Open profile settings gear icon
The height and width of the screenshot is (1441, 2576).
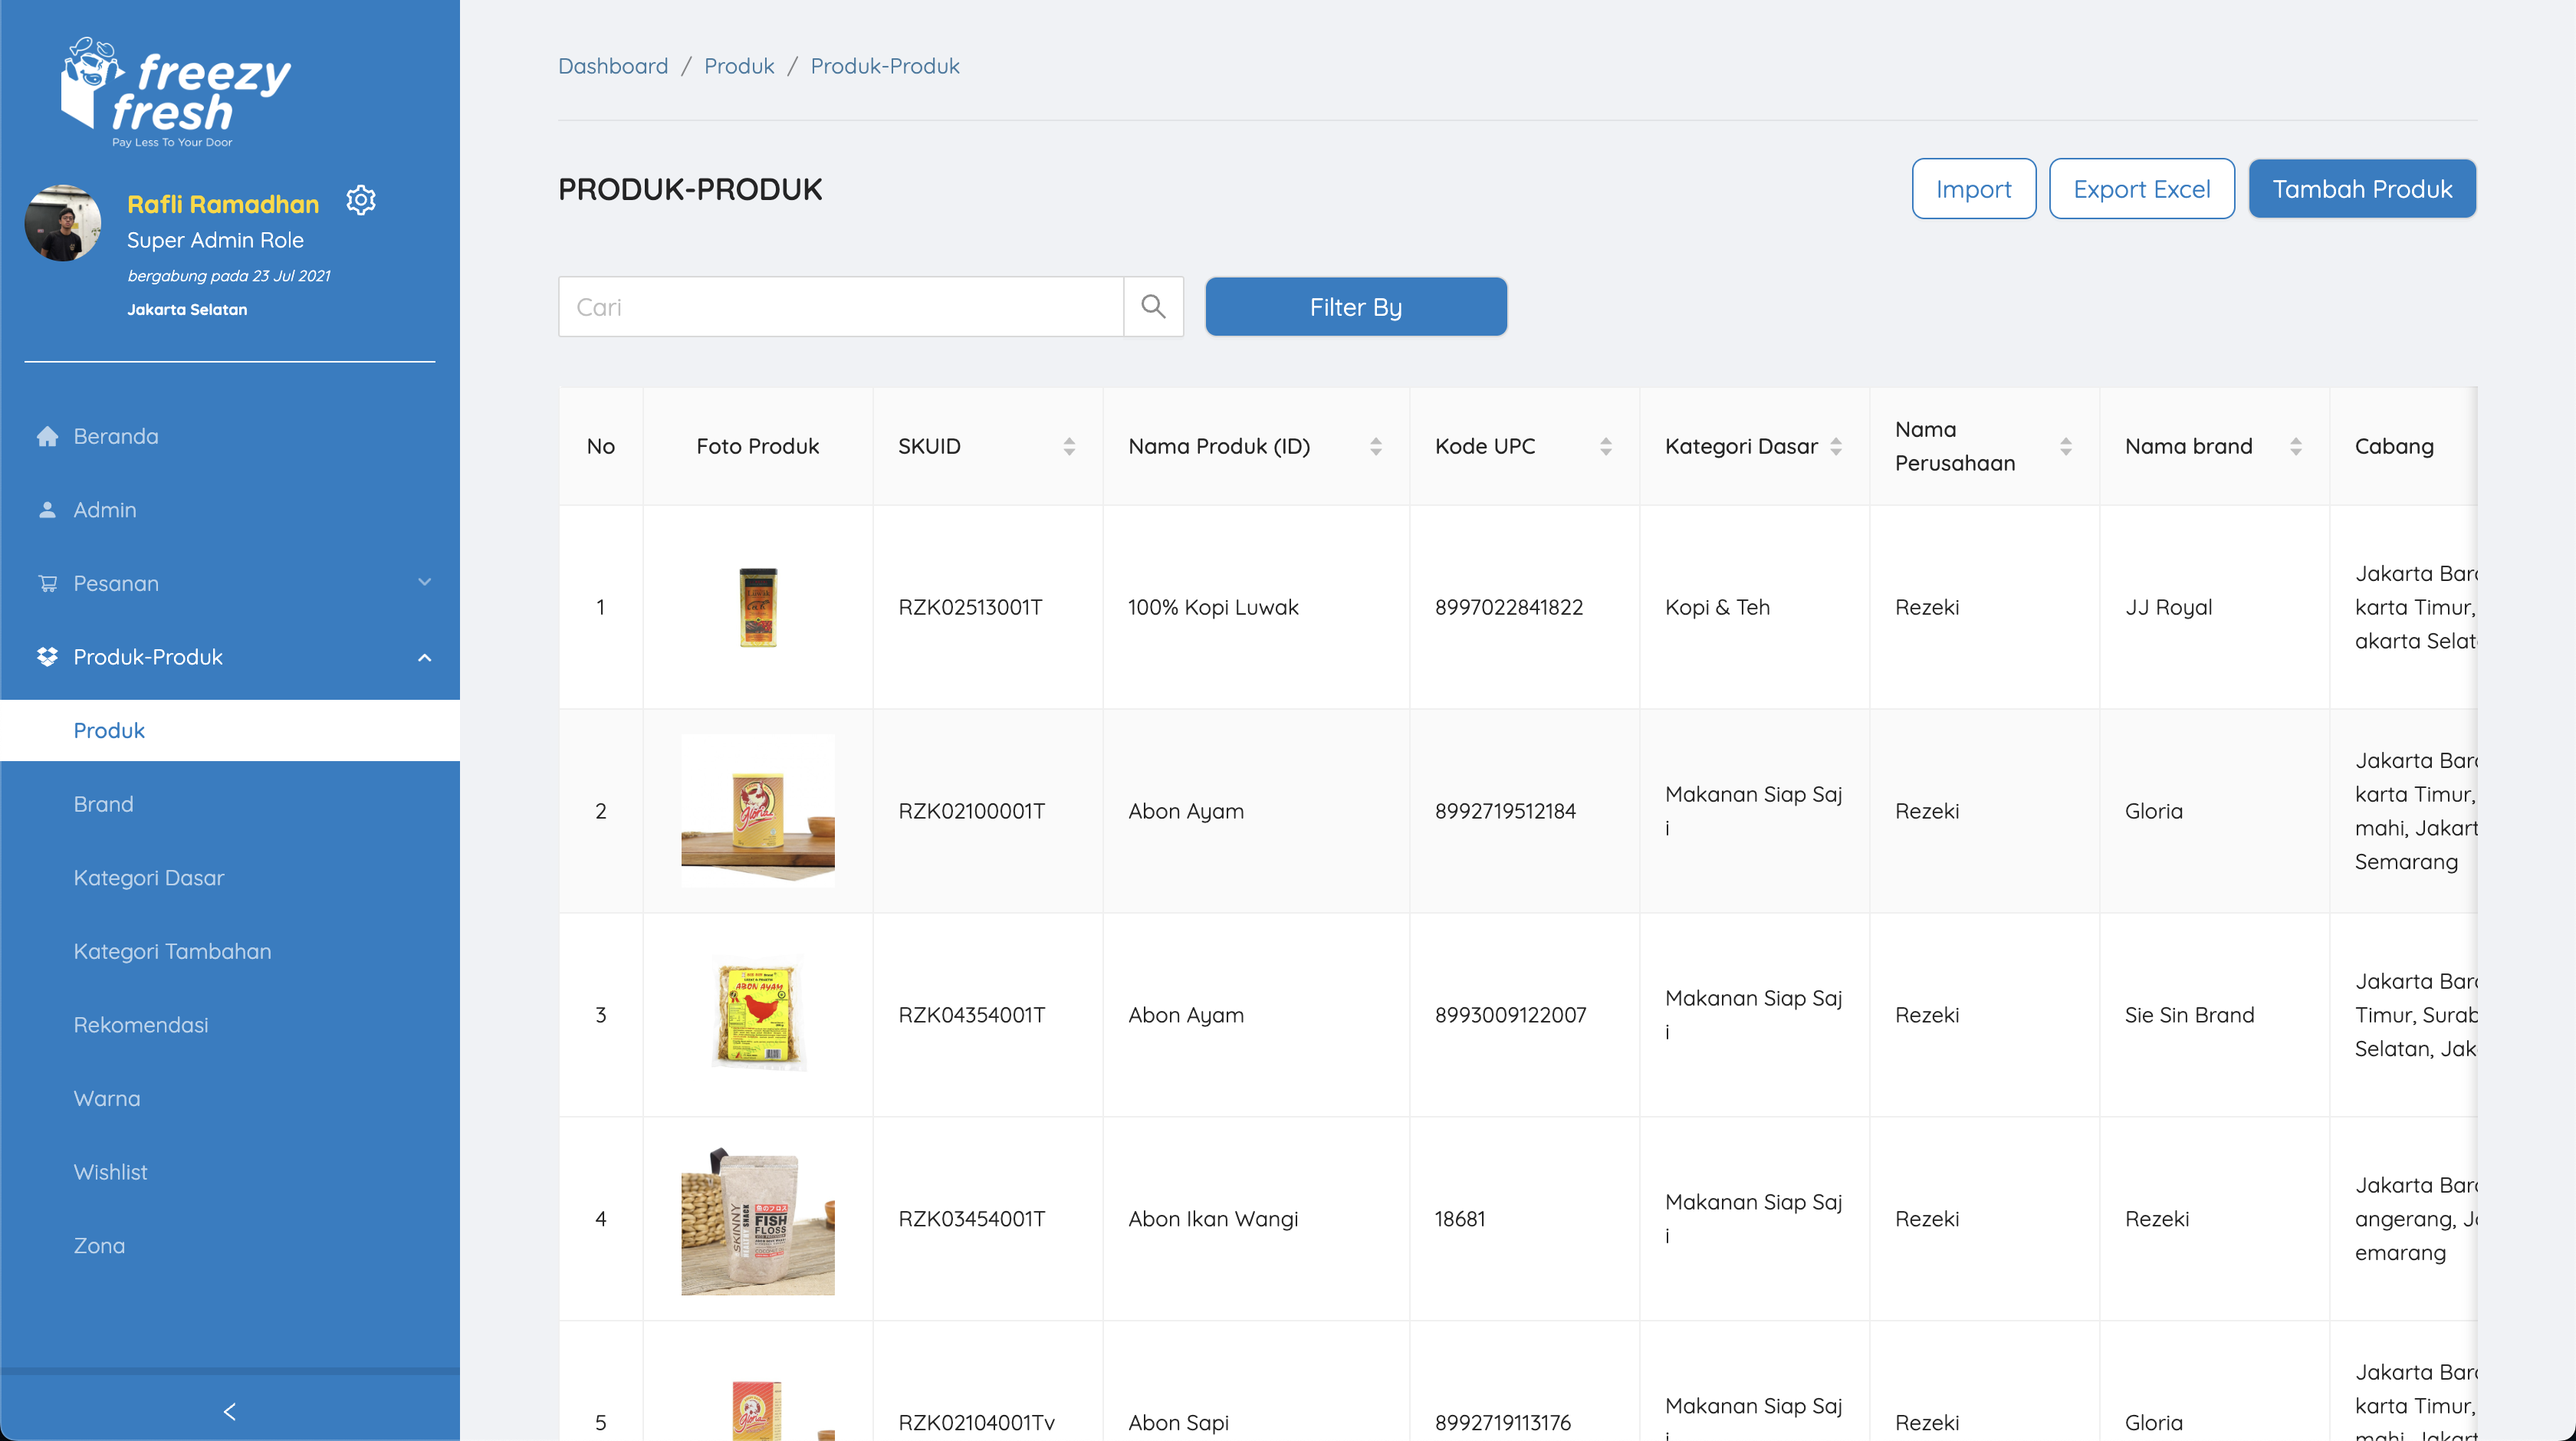click(361, 201)
